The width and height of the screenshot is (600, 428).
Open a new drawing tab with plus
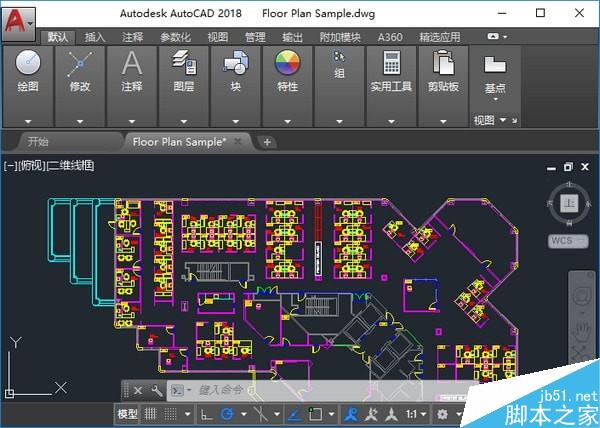(267, 142)
